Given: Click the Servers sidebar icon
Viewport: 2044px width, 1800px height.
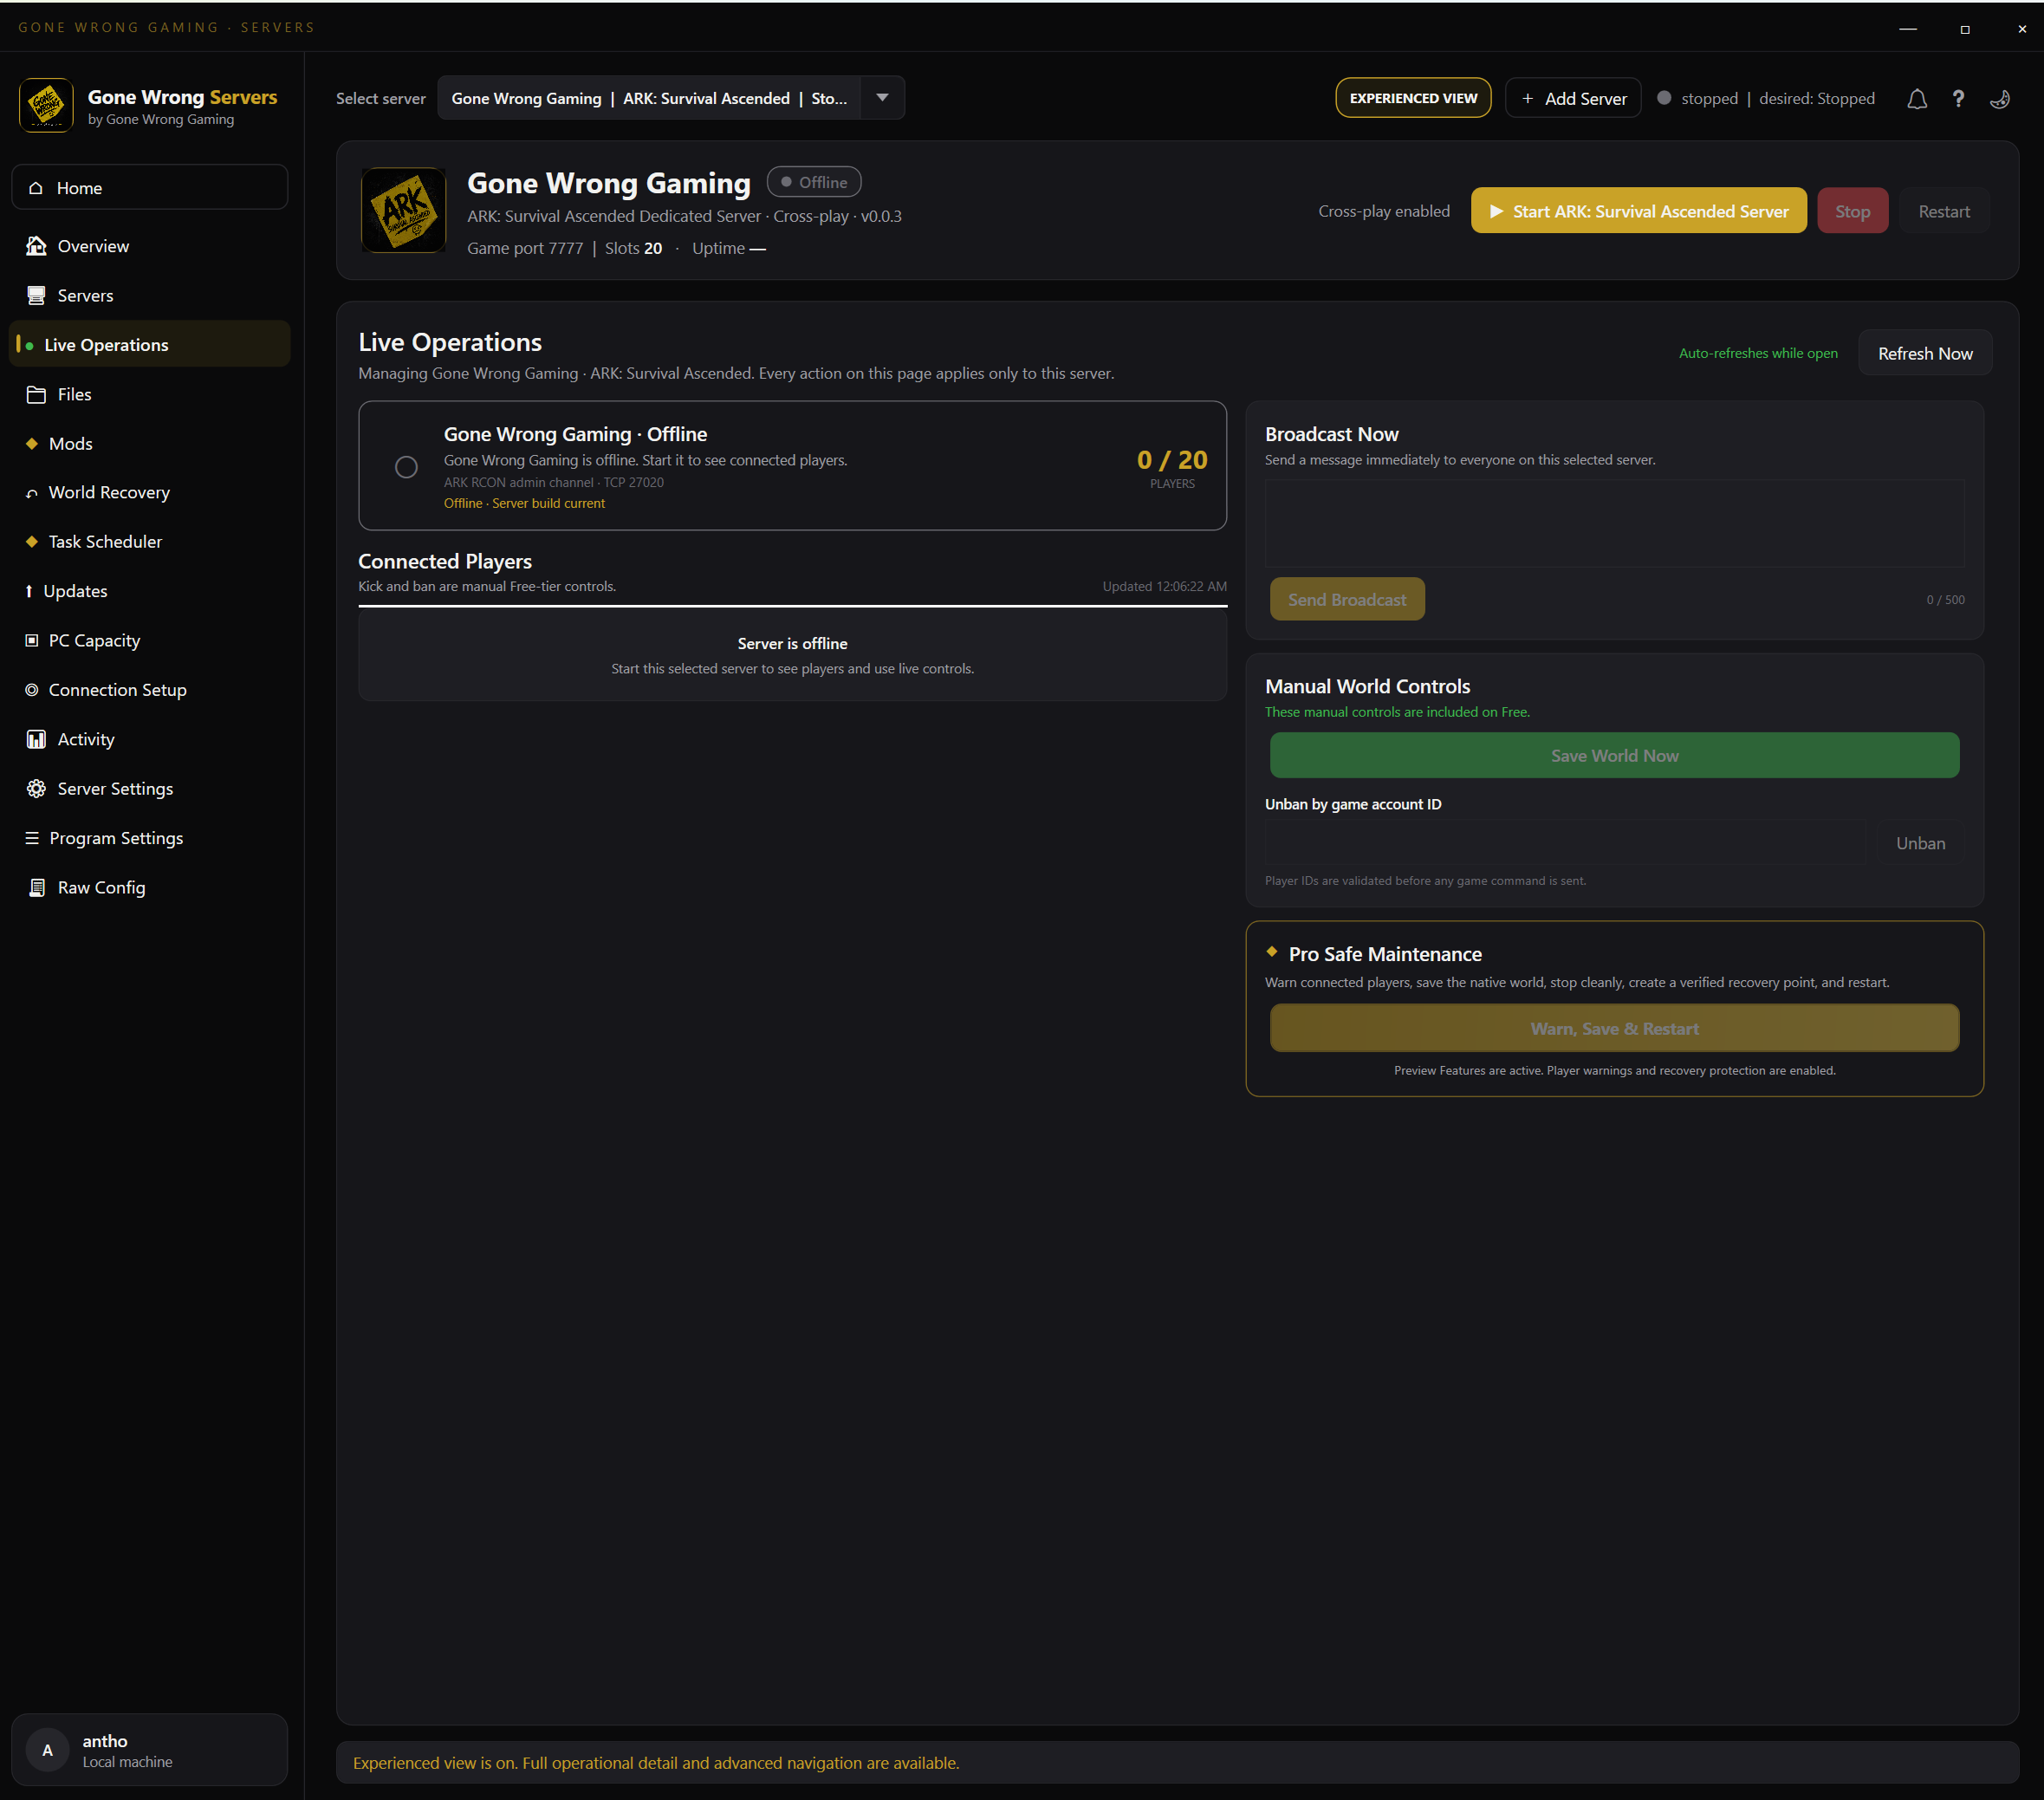Looking at the screenshot, I should tap(36, 295).
